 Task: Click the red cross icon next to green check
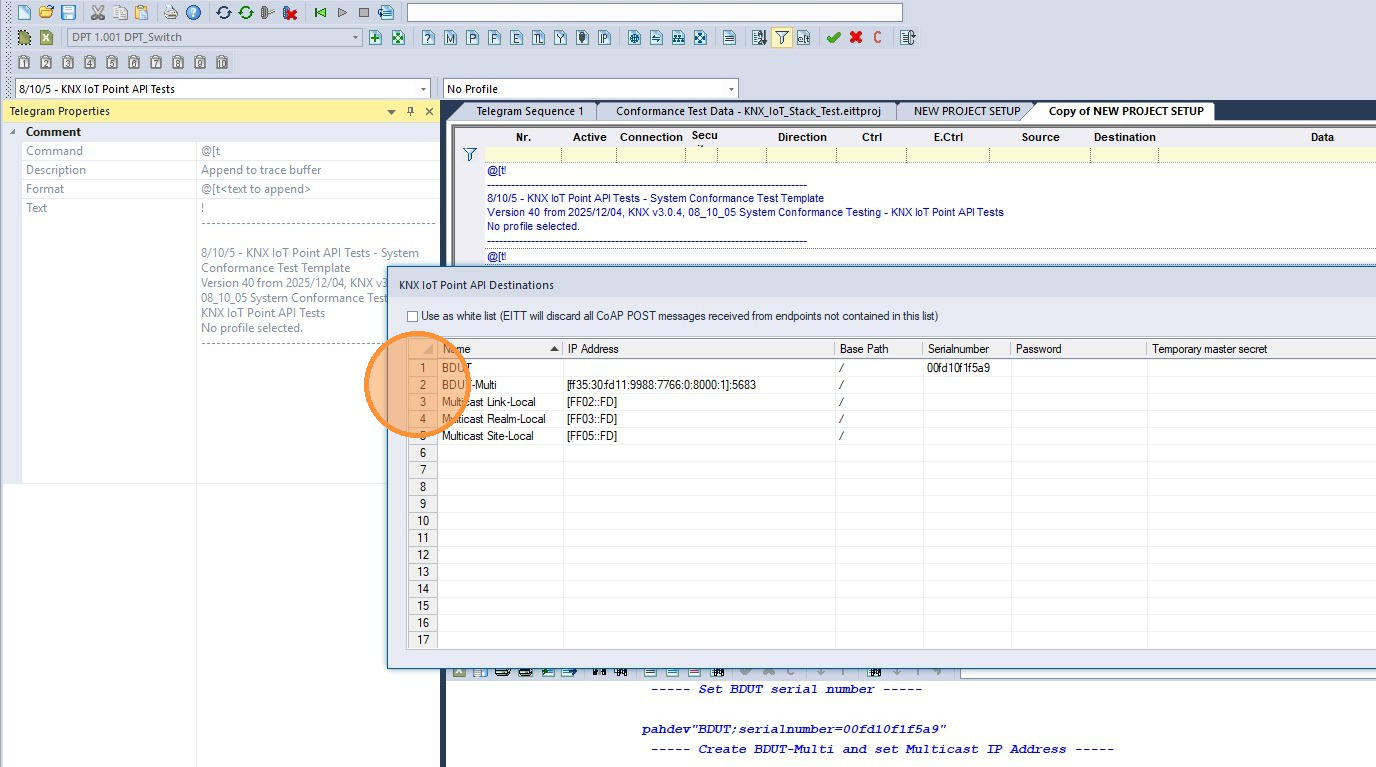pos(856,38)
